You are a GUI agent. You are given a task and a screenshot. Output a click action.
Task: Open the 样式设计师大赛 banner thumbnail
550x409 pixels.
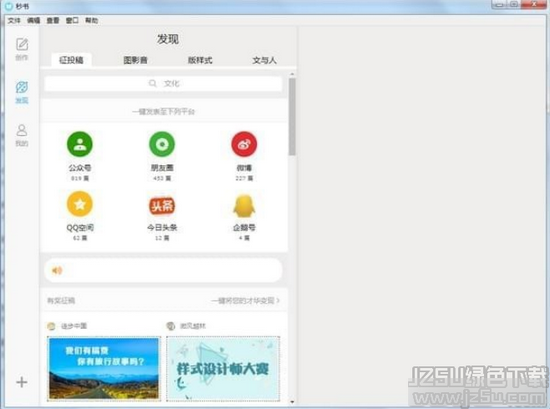[x=223, y=368]
